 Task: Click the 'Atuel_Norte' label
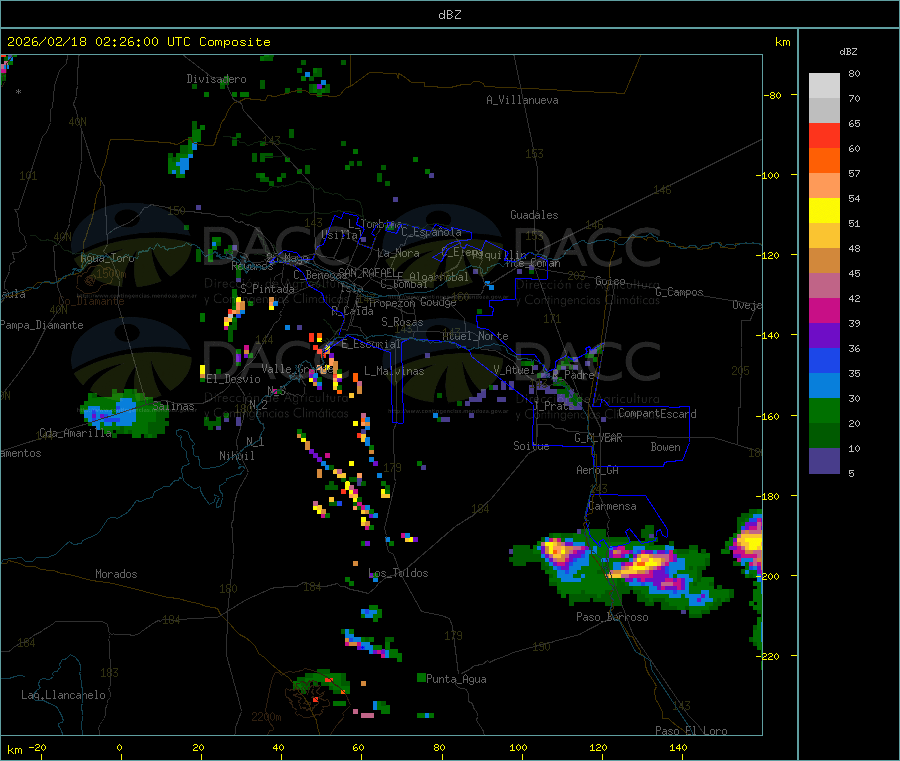click(x=475, y=336)
